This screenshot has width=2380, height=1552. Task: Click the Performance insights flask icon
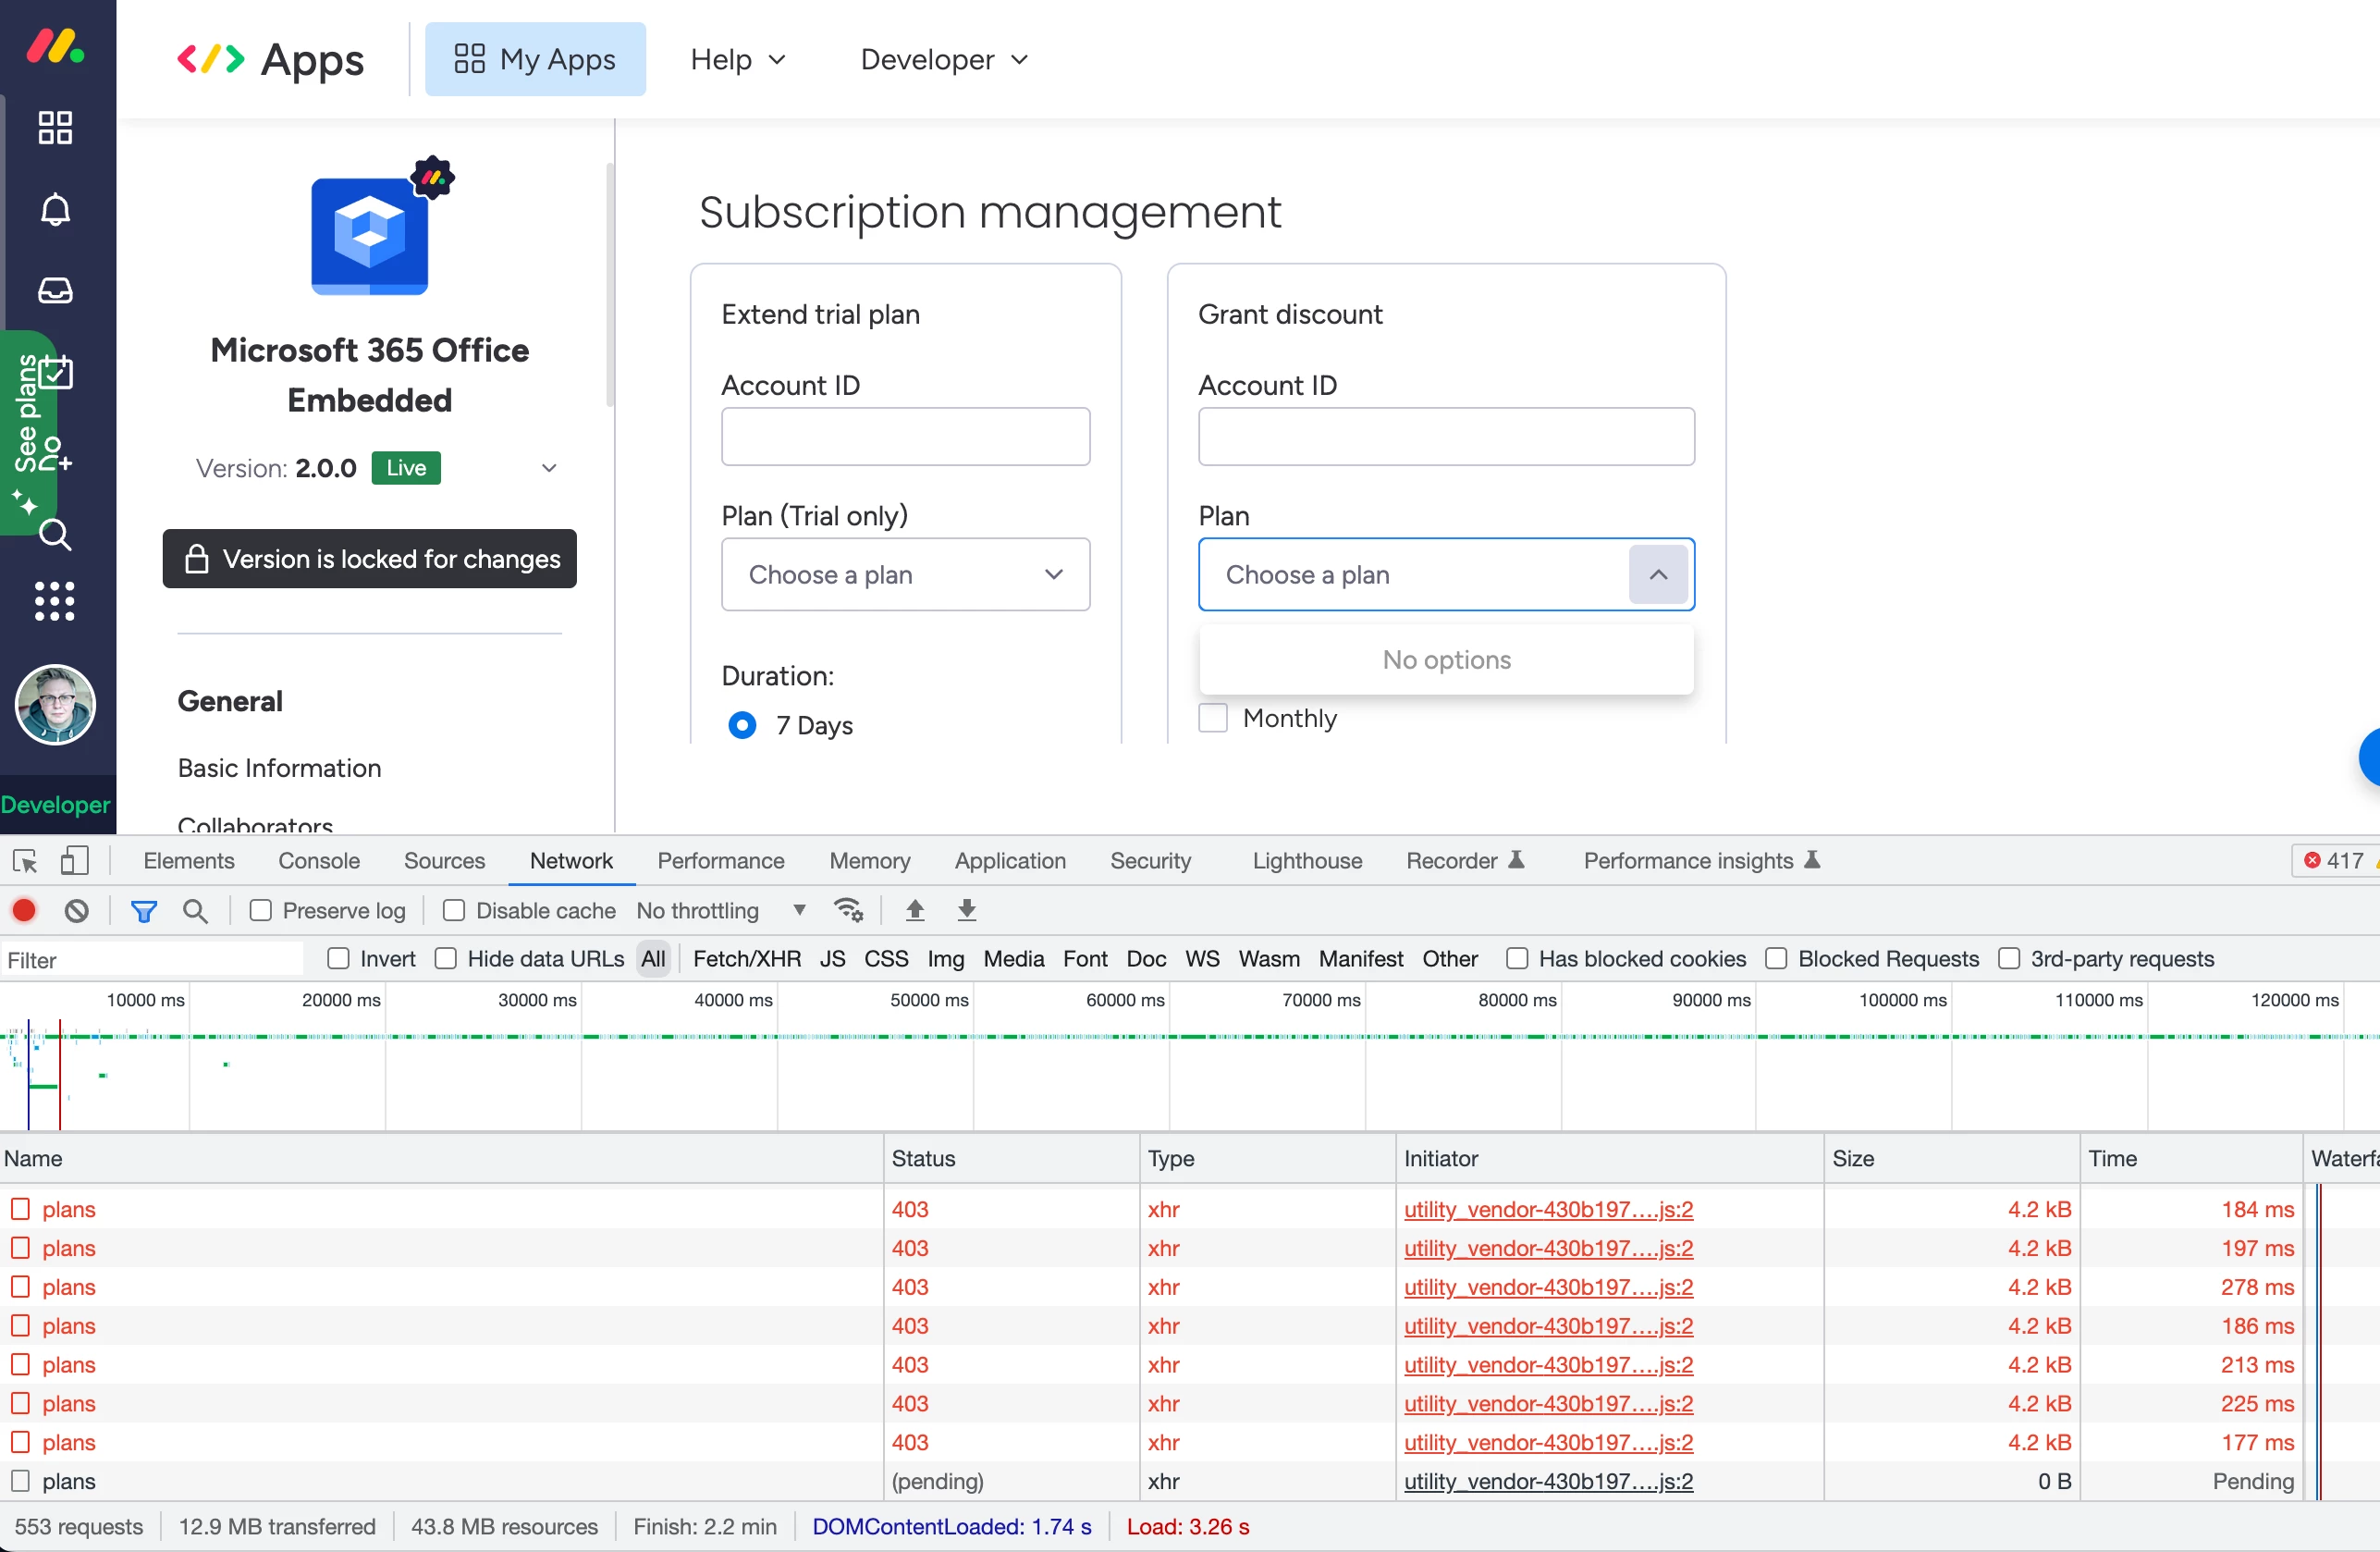[1812, 860]
